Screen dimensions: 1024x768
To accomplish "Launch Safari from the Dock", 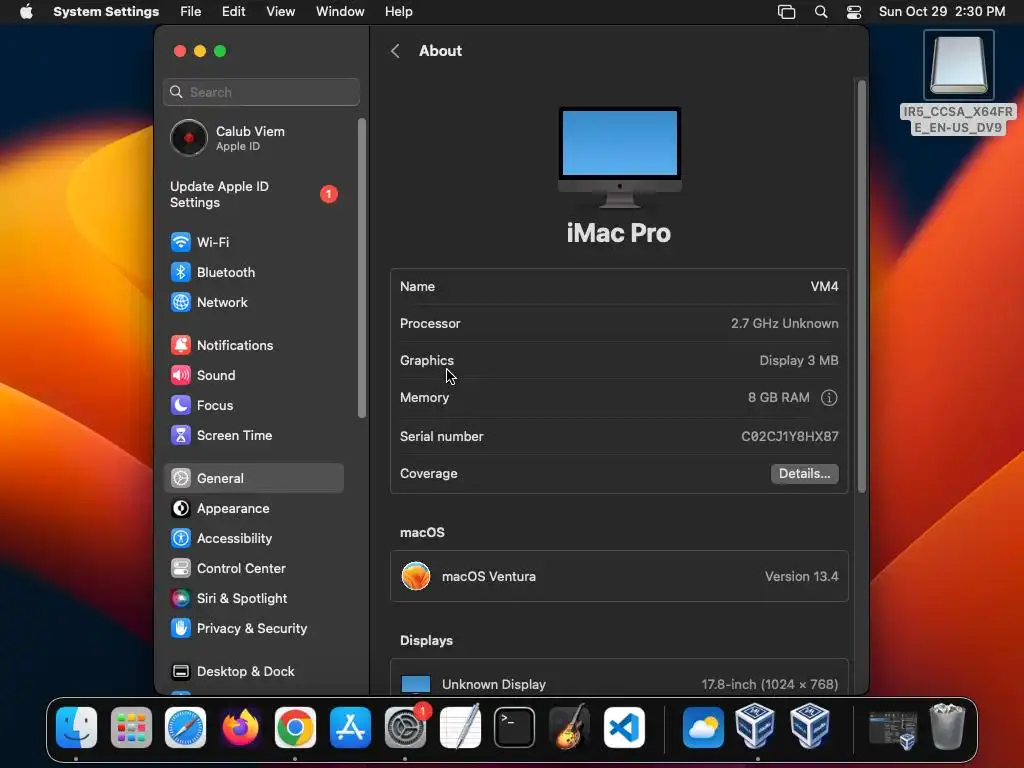I will click(185, 728).
